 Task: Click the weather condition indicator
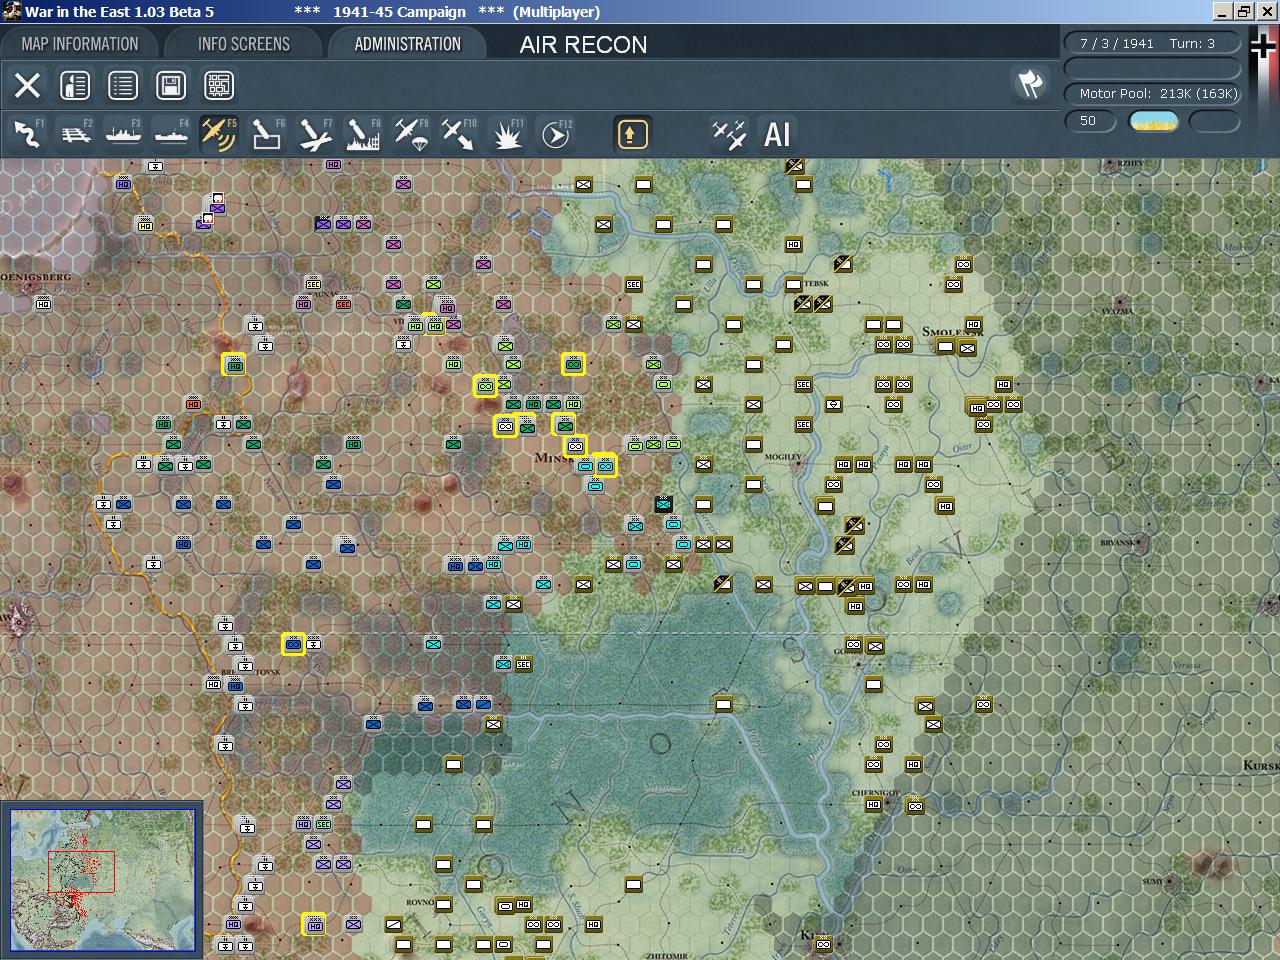tap(1153, 121)
